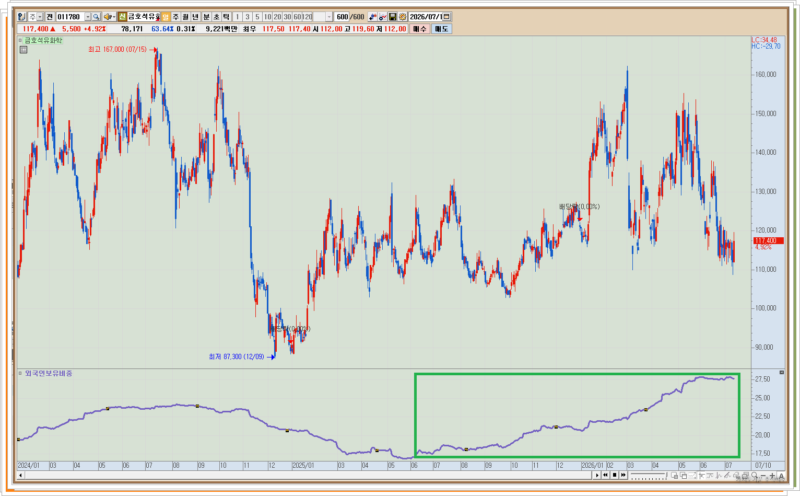Screen dimensions: 800x496
Task: Click the 2026/07/1 date field
Action: [426, 17]
